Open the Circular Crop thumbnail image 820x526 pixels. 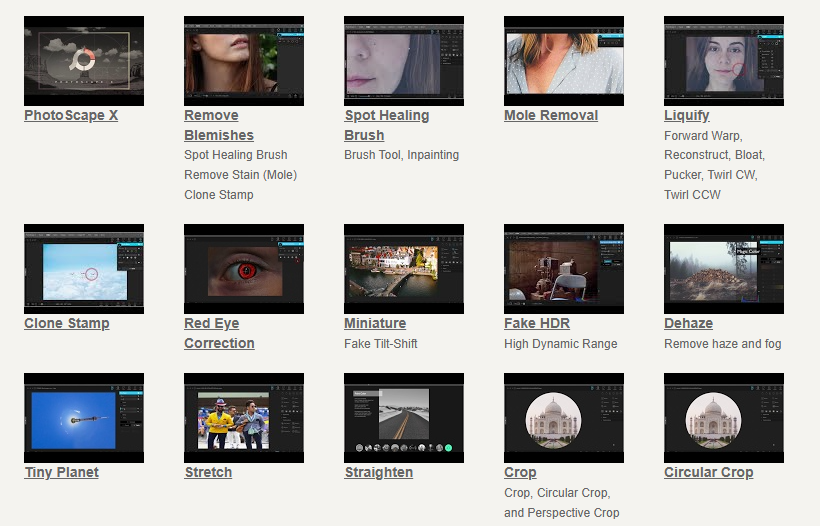(724, 418)
